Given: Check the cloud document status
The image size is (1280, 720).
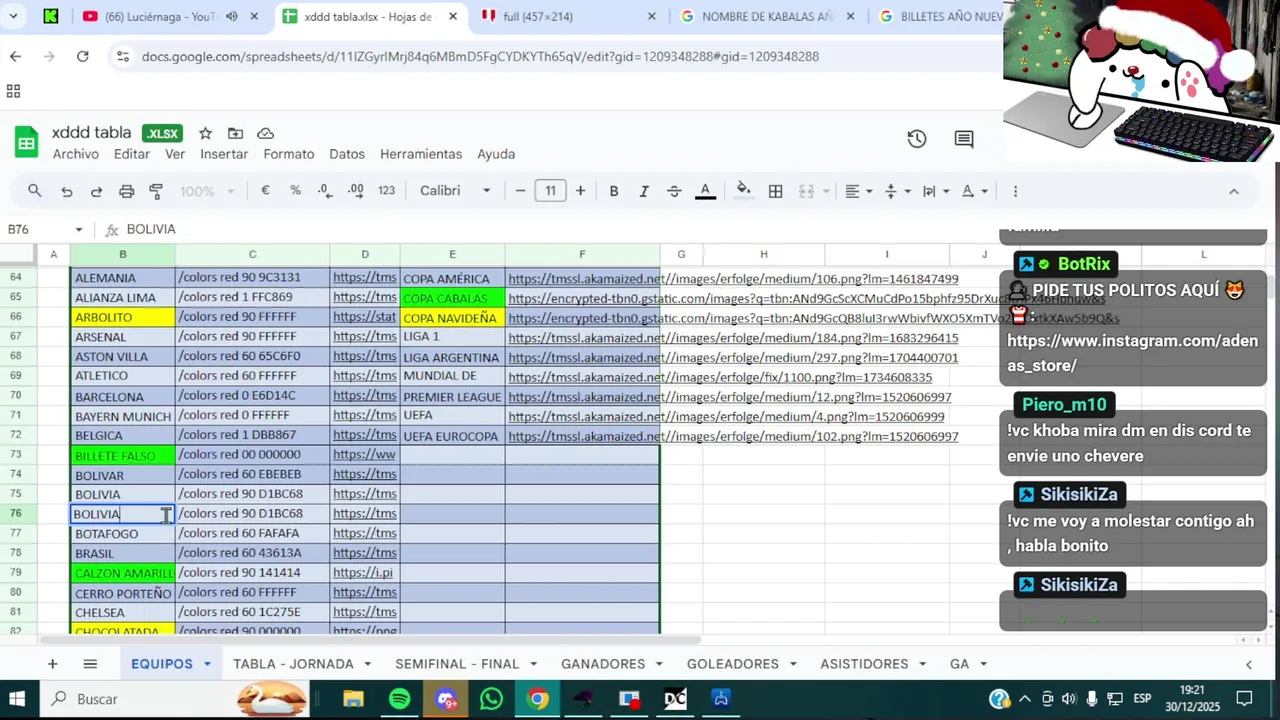Looking at the screenshot, I should point(265,133).
